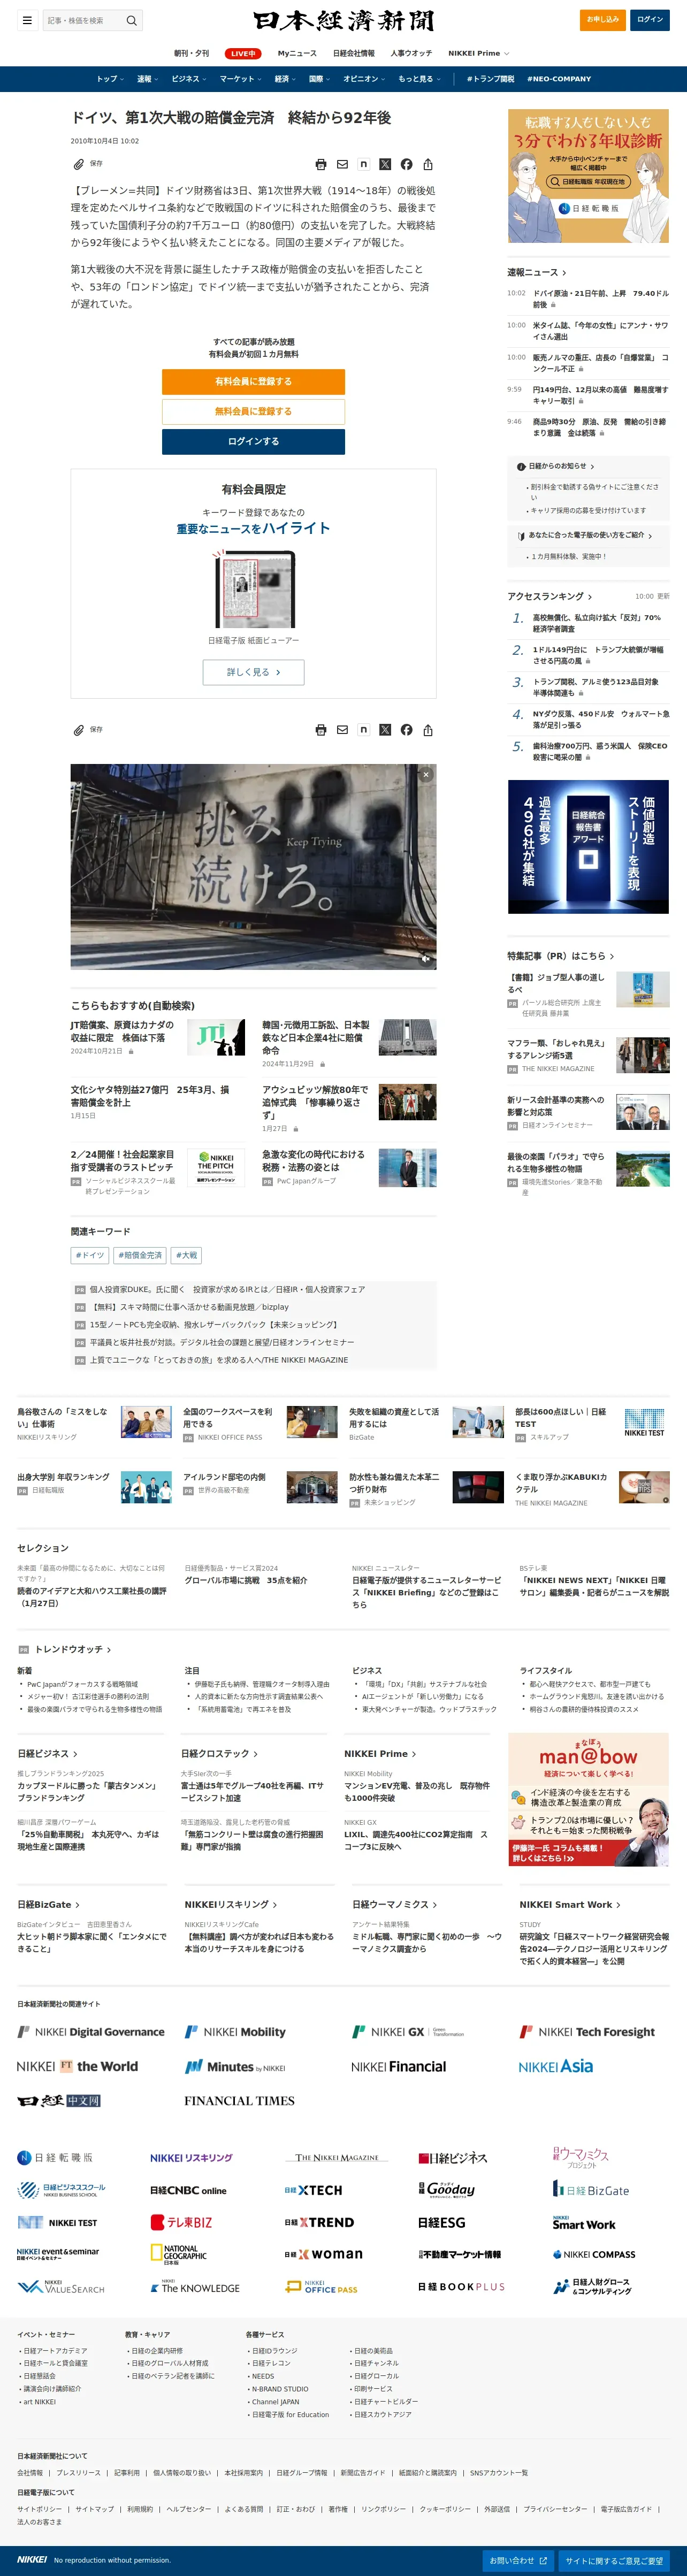This screenshot has height=2576, width=687.
Task: Click the テレ東BIZ logo
Action: [181, 2222]
